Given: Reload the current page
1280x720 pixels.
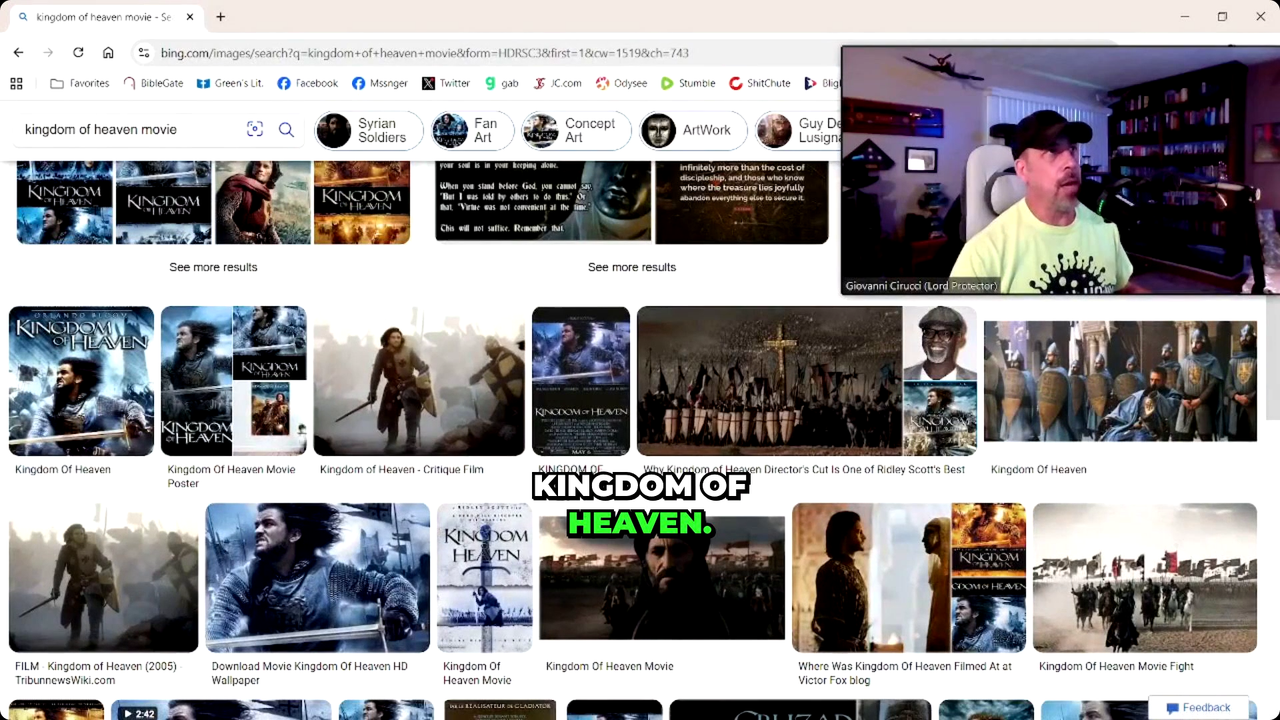Looking at the screenshot, I should point(78,52).
